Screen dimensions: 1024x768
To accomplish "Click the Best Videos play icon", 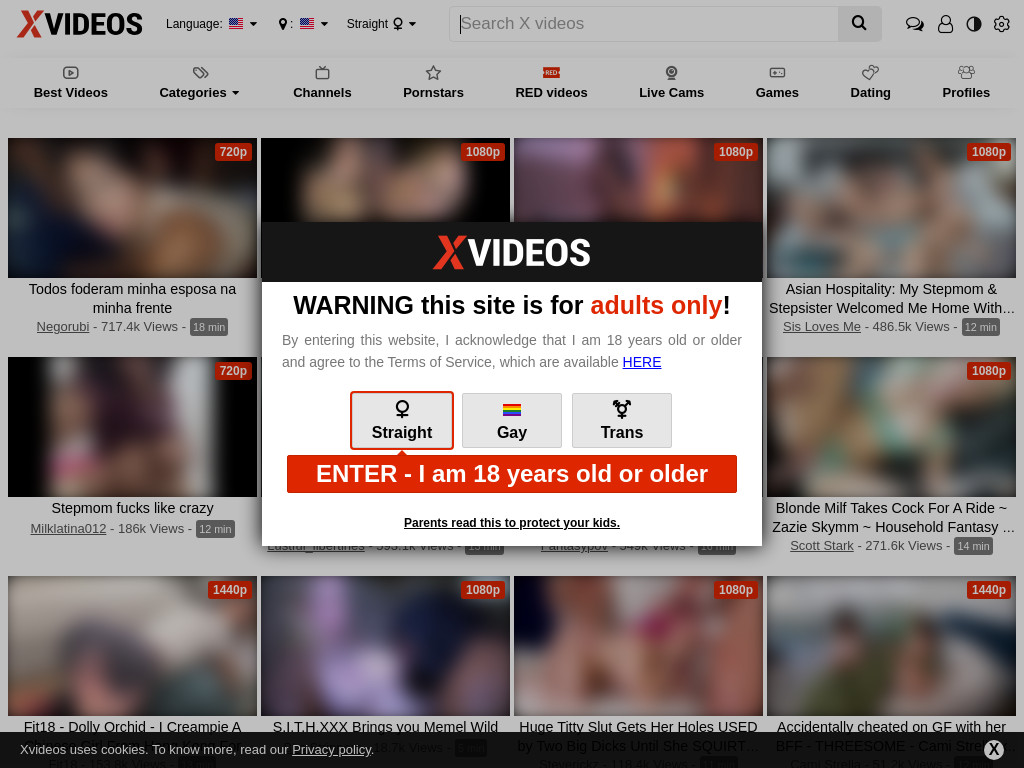I will point(70,73).
